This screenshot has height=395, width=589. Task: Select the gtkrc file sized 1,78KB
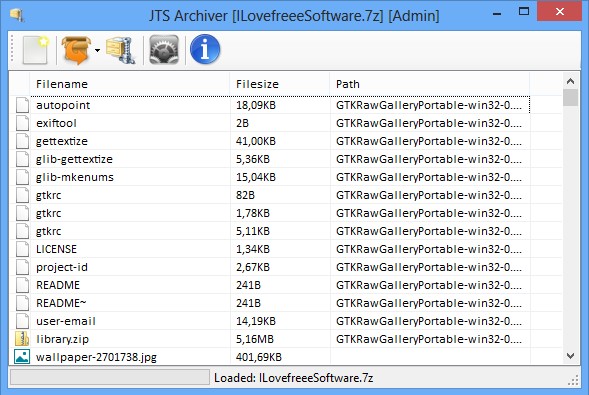coord(48,213)
